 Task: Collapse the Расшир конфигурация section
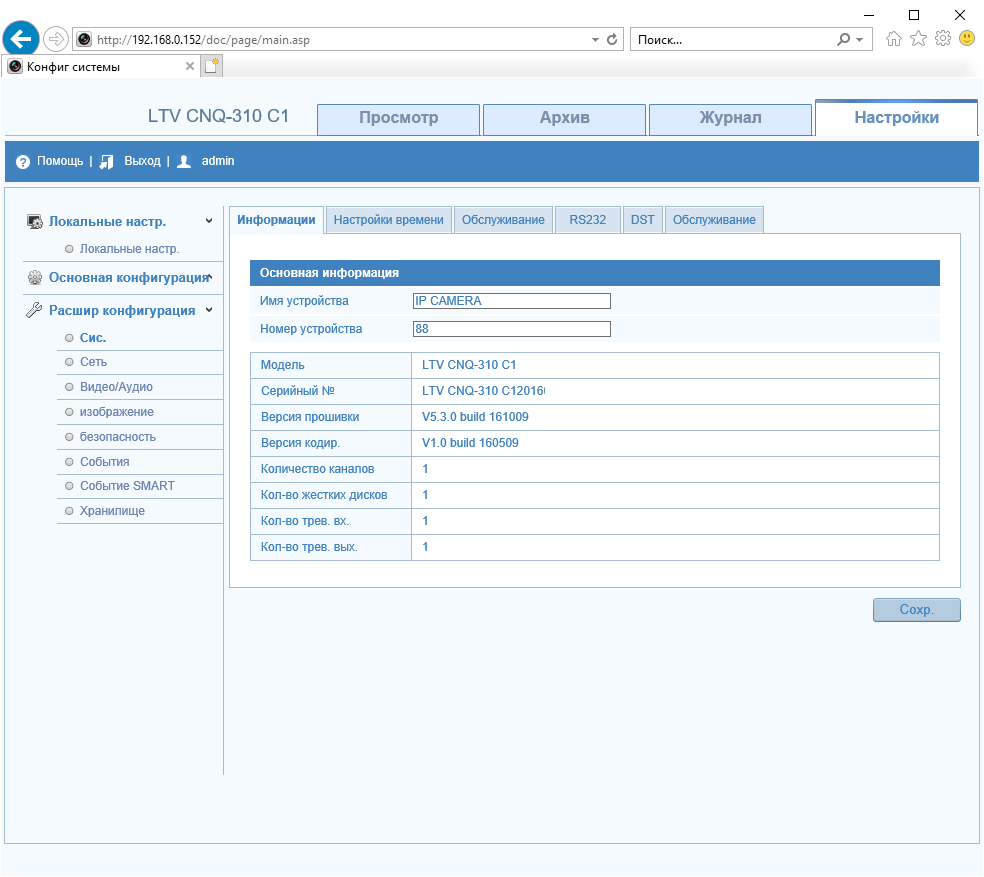209,310
